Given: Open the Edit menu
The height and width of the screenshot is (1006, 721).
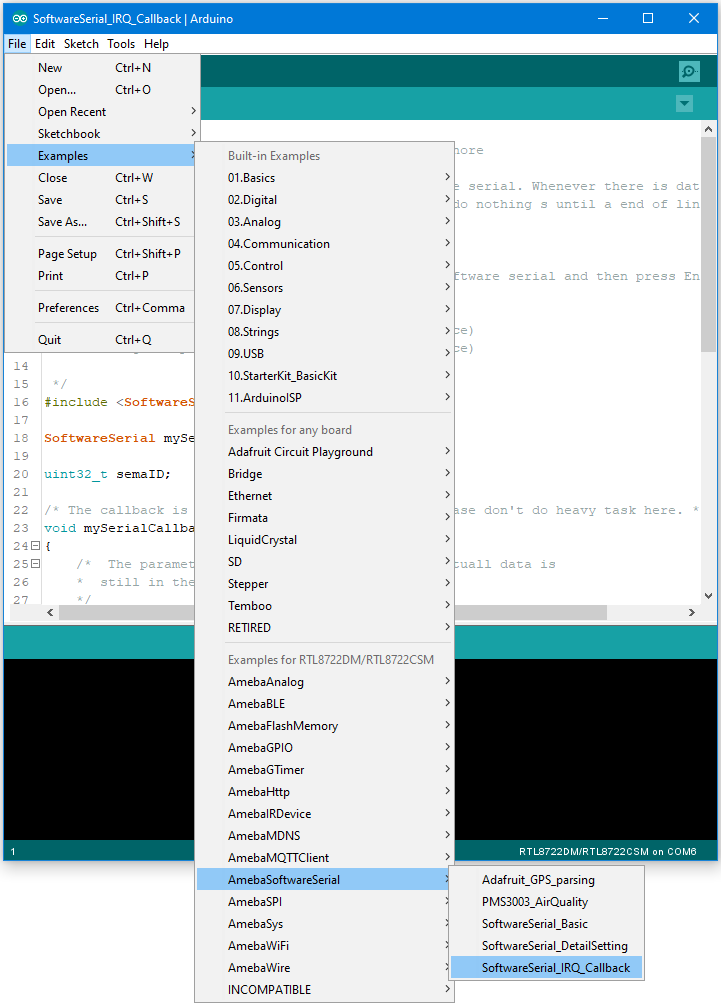Looking at the screenshot, I should click(x=45, y=44).
